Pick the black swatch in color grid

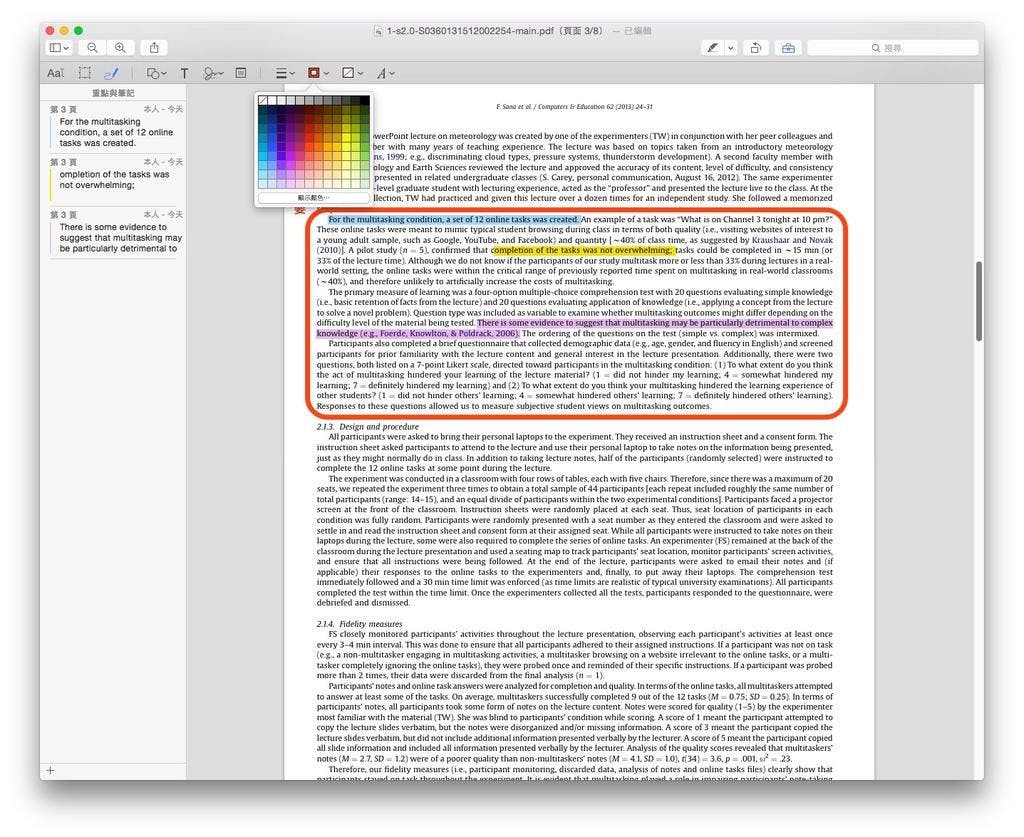tap(364, 100)
